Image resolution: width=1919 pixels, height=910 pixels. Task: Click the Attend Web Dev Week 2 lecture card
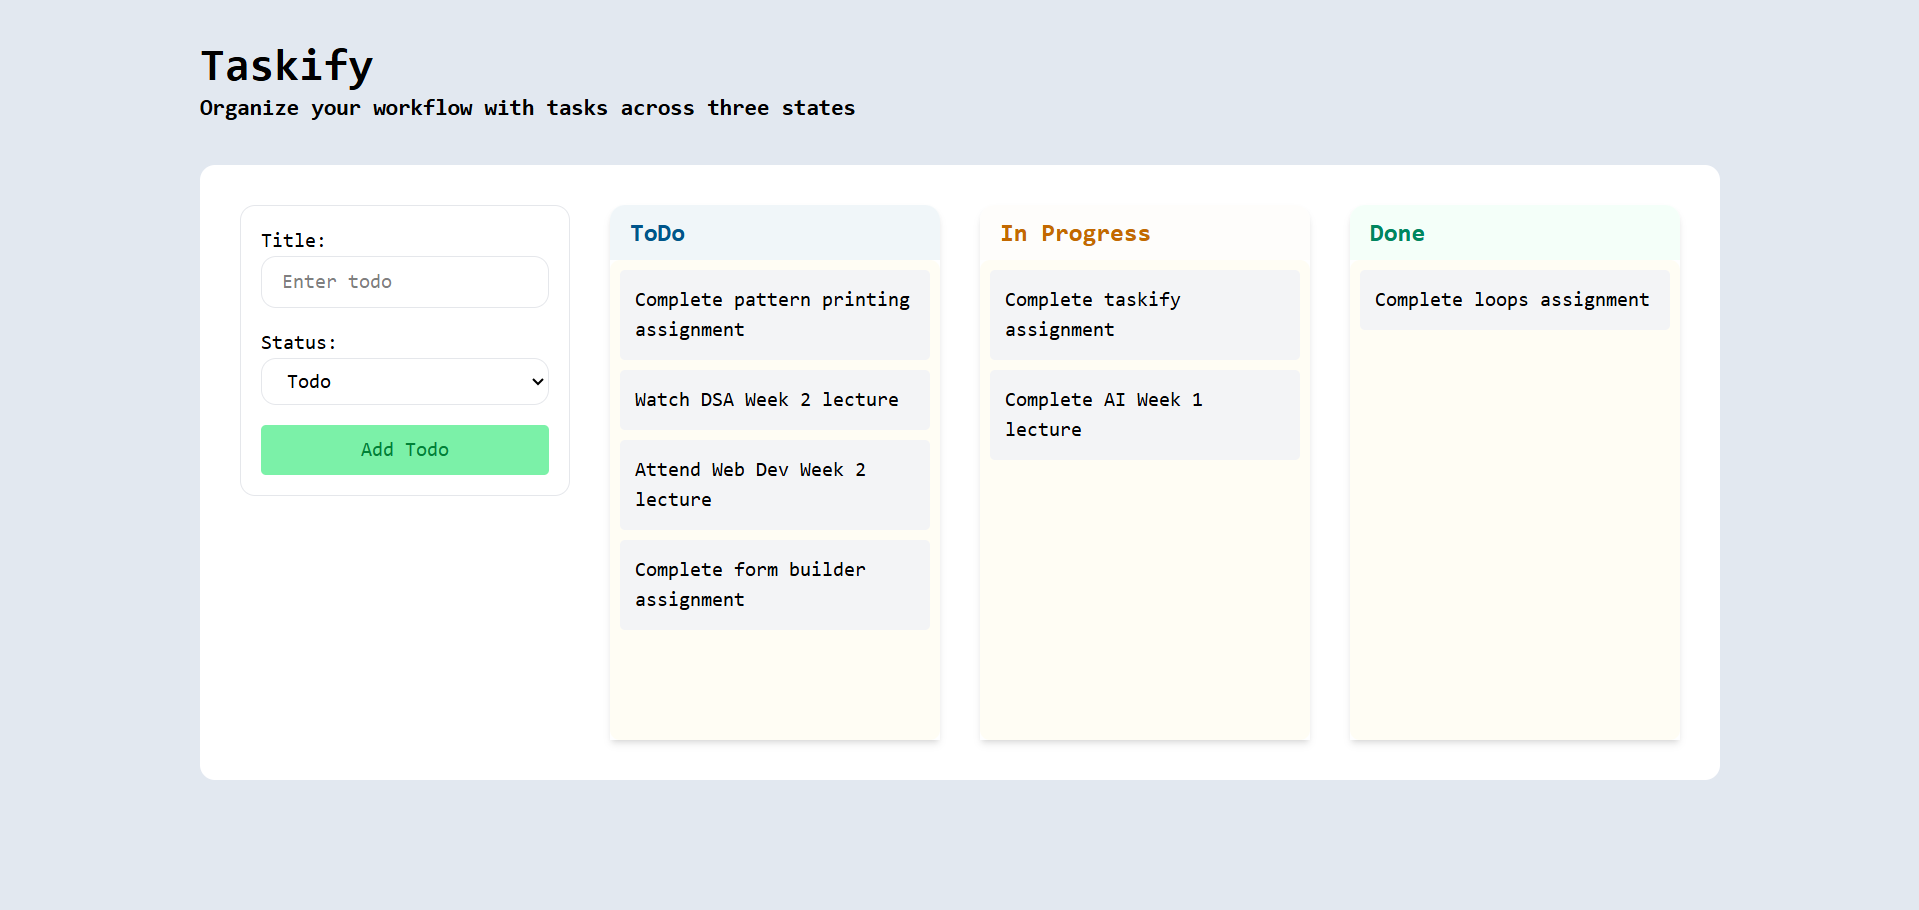point(774,484)
